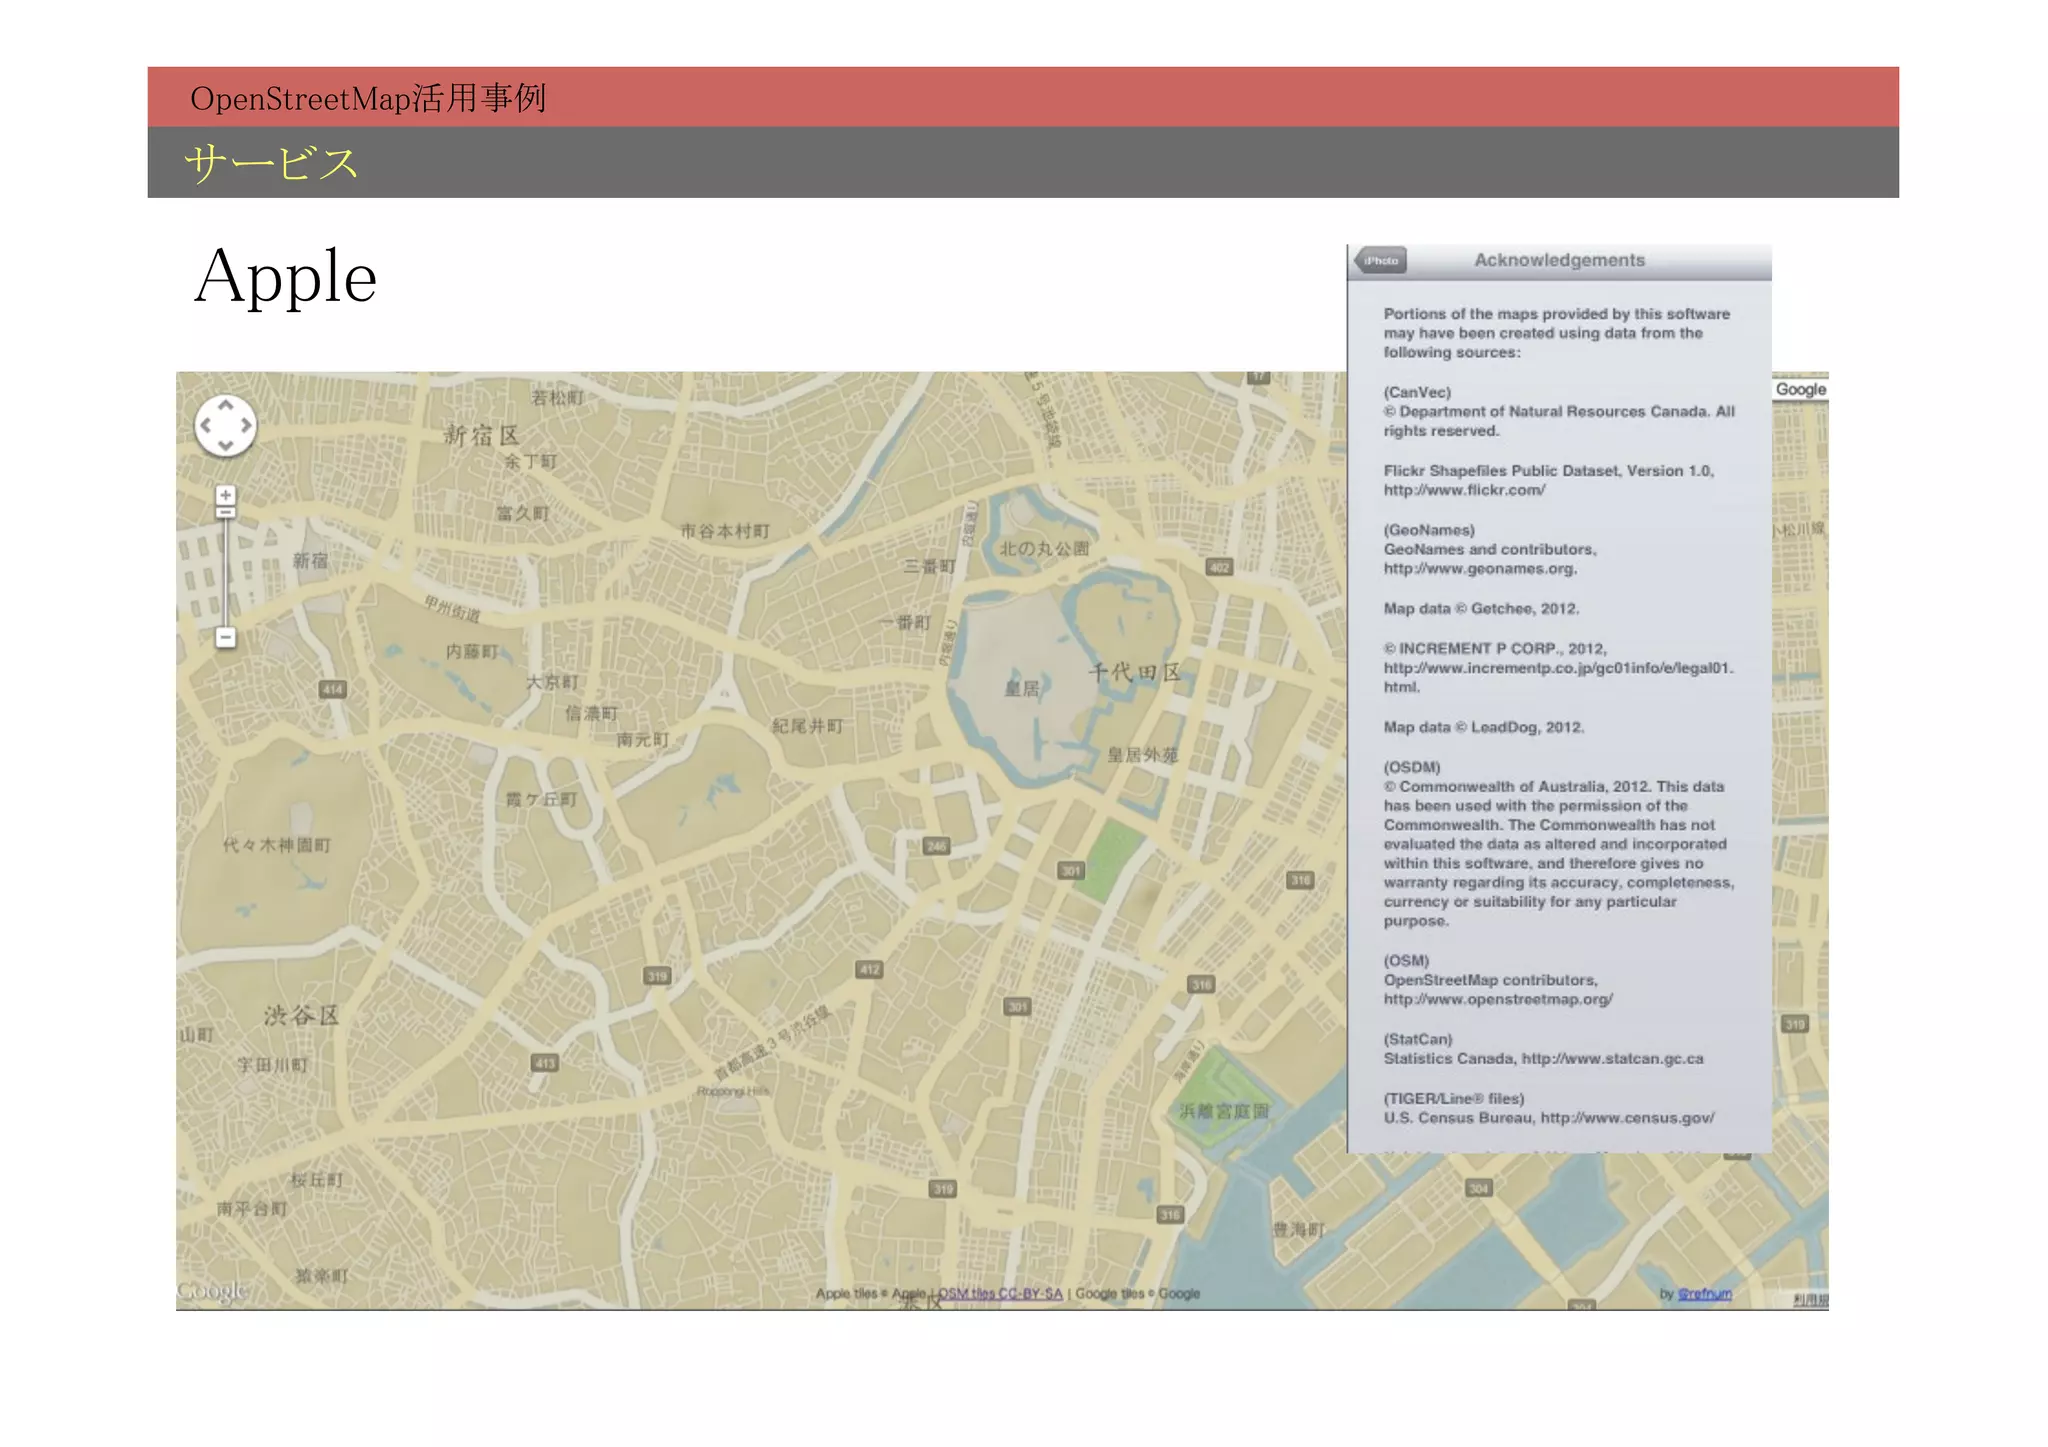Click the Map data © Getchee, 2012 line

pyautogui.click(x=1481, y=608)
